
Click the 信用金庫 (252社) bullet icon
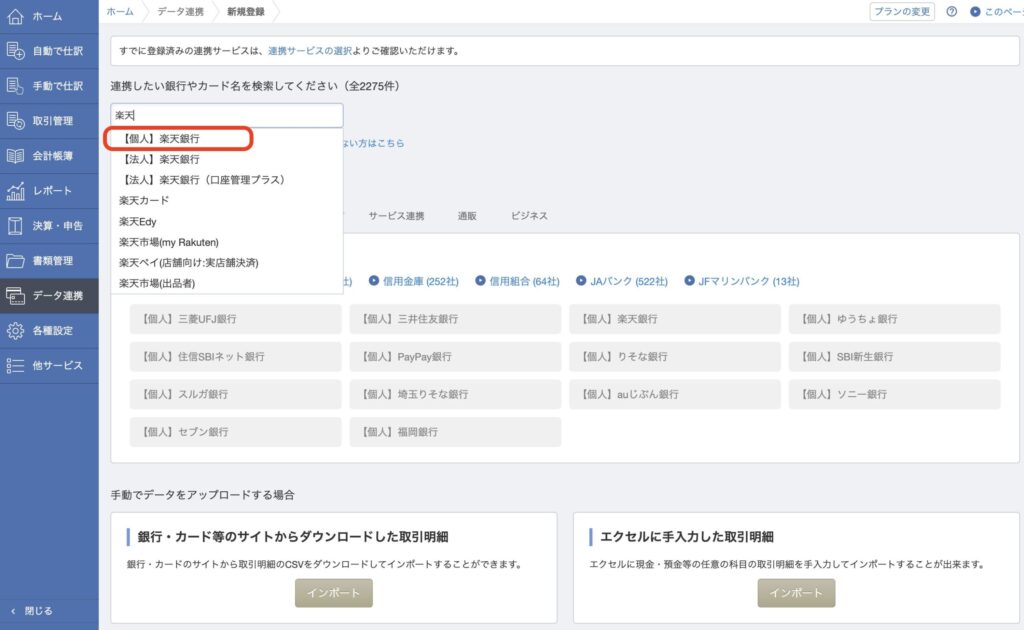[x=374, y=280]
